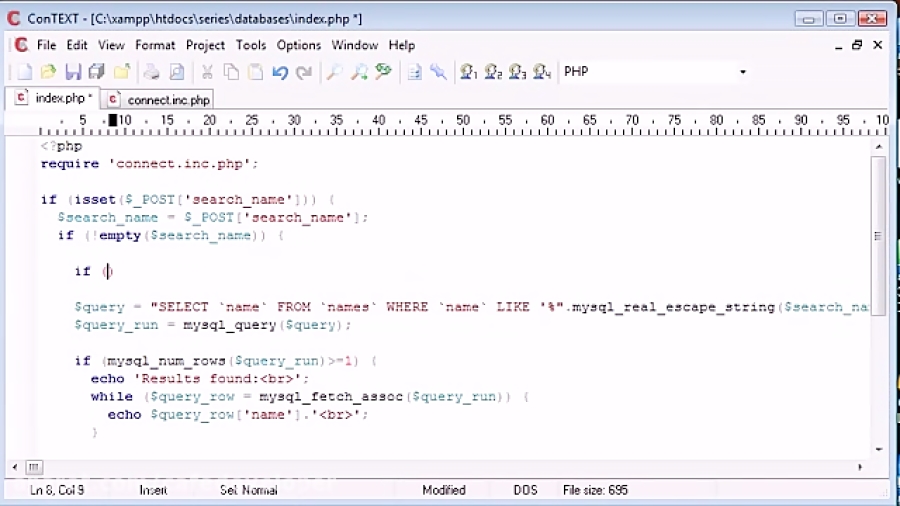Click the echo 'Results found:<br>' line
The height and width of the screenshot is (506, 900).
[x=200, y=379]
